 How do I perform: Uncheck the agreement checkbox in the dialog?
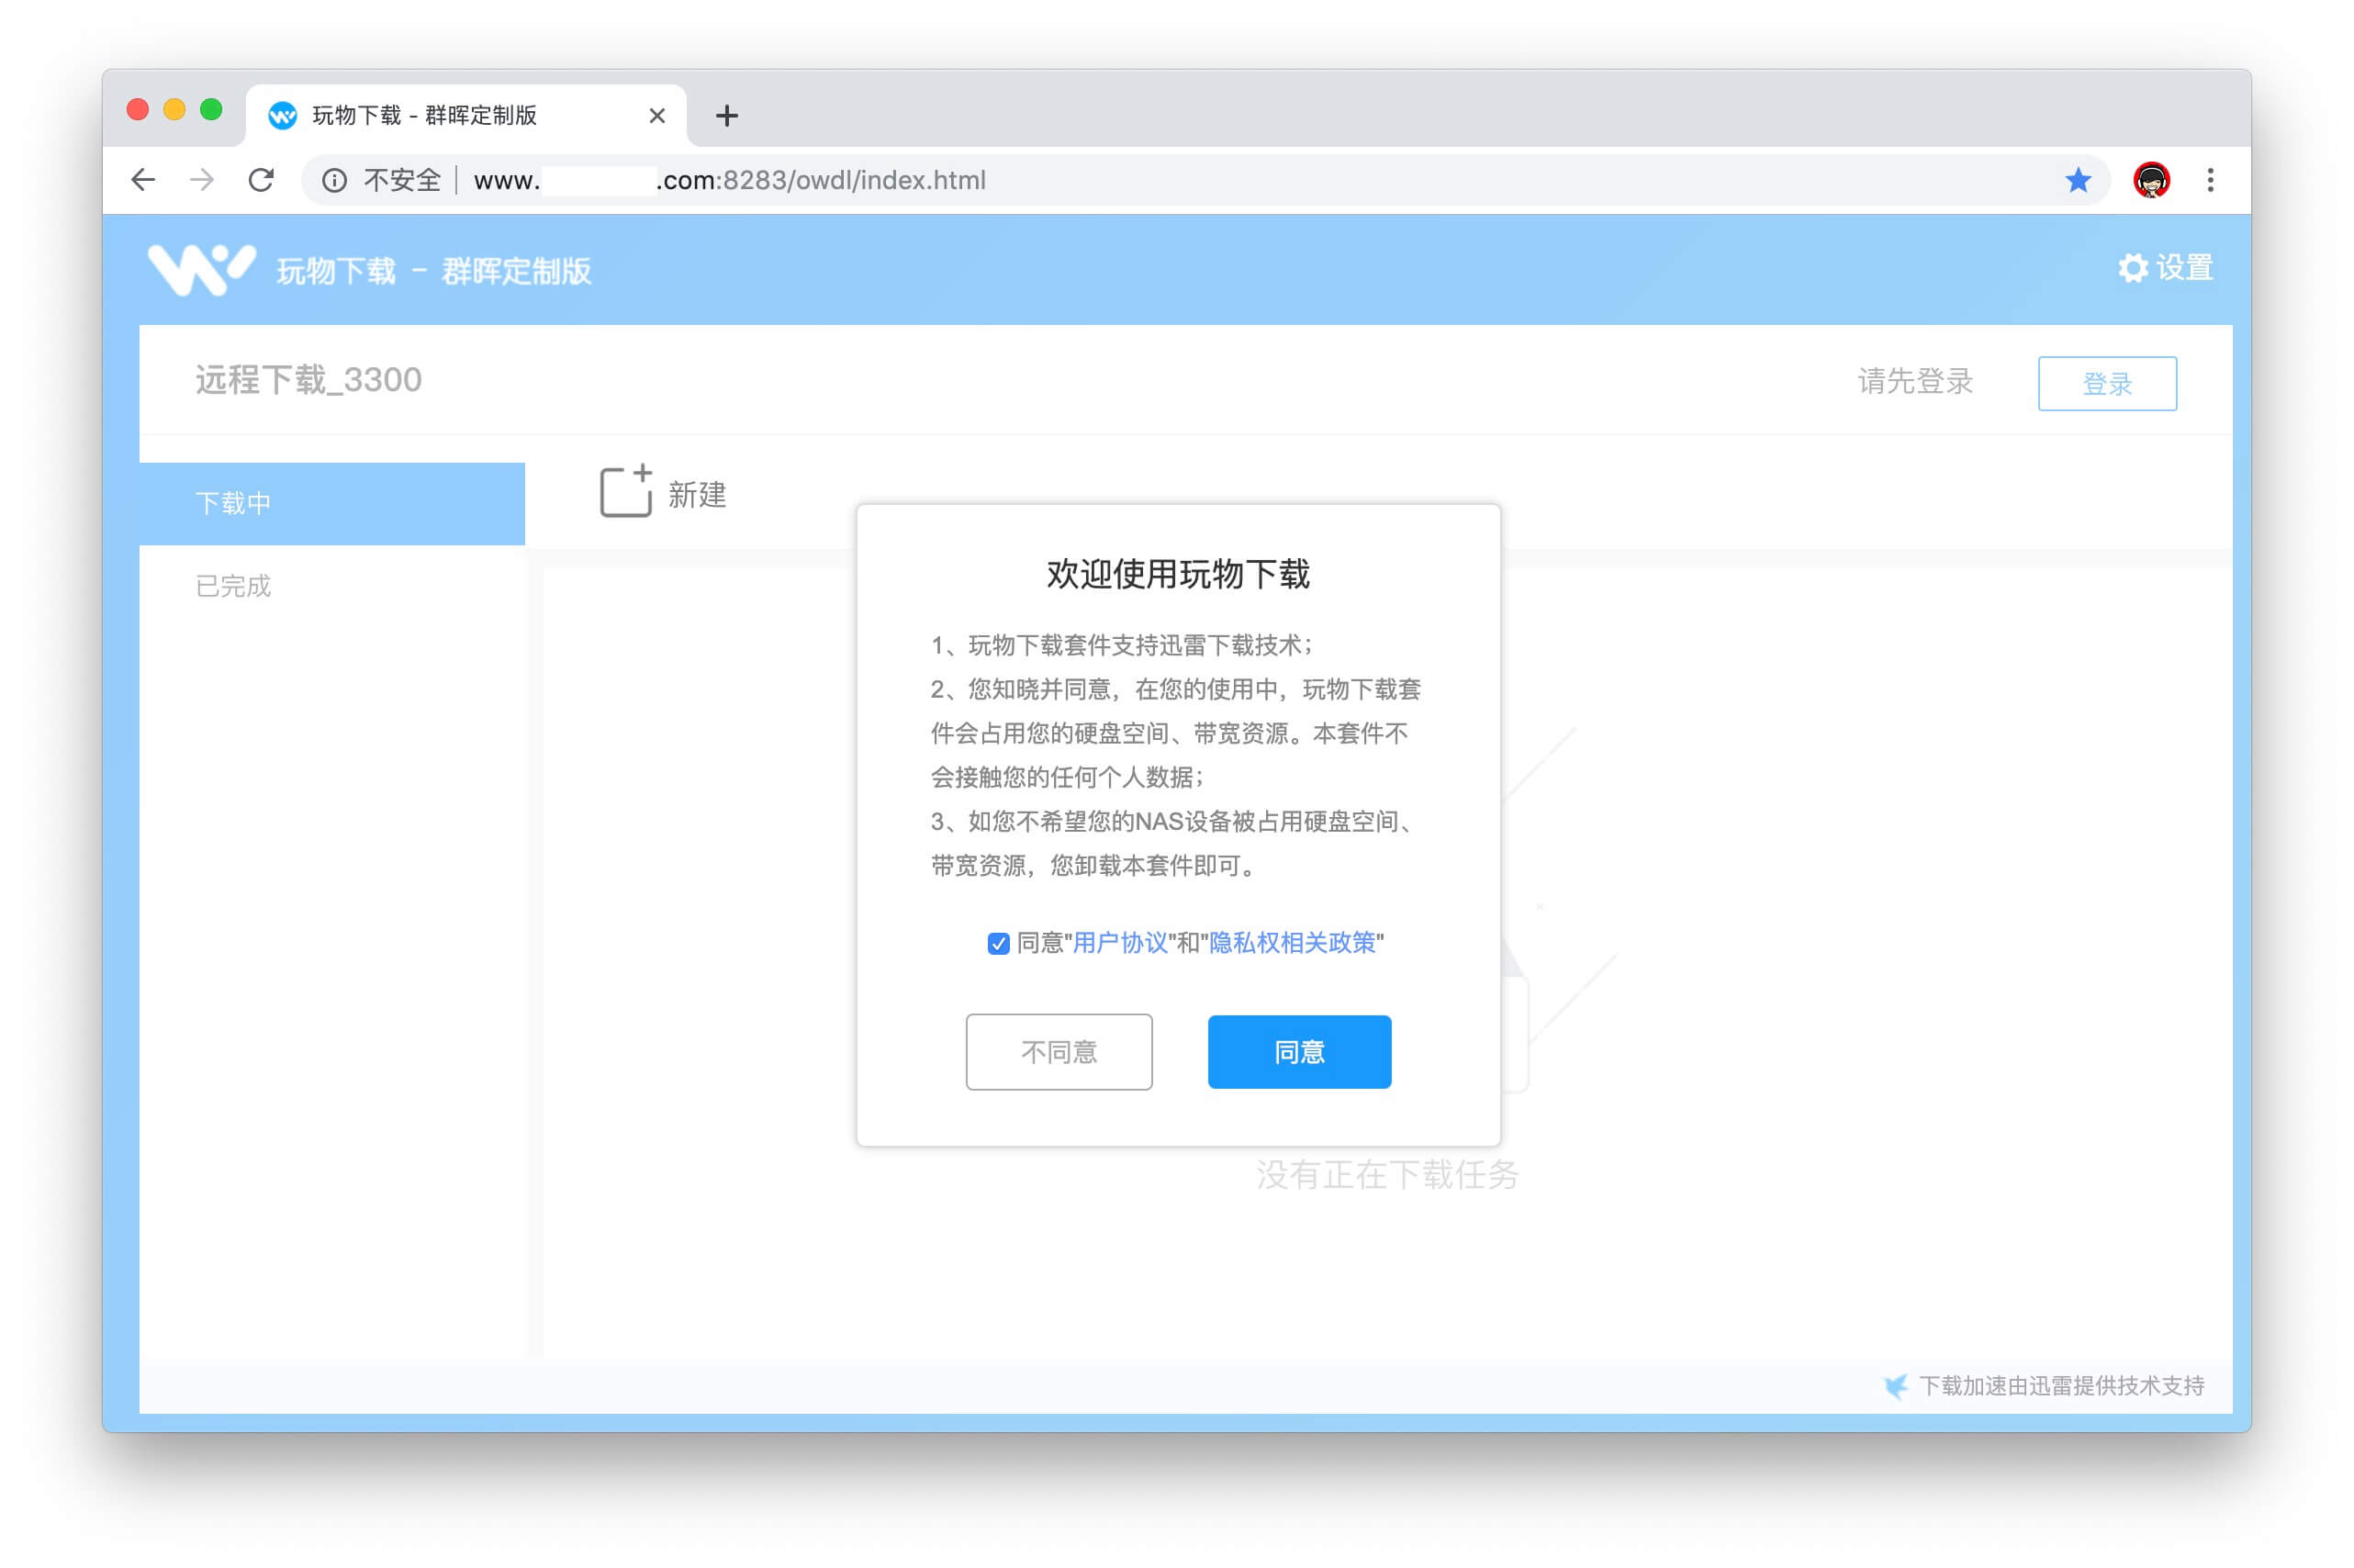pyautogui.click(x=998, y=944)
